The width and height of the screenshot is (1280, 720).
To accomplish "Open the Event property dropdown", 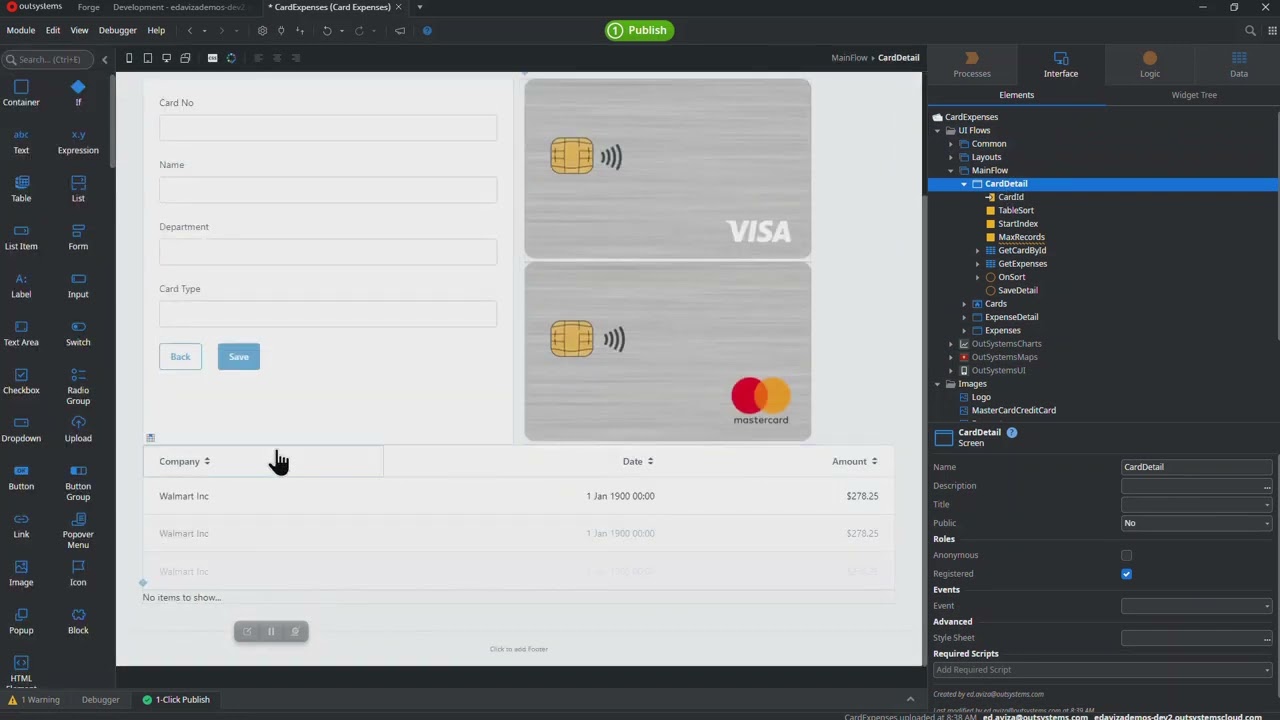I will (1198, 606).
